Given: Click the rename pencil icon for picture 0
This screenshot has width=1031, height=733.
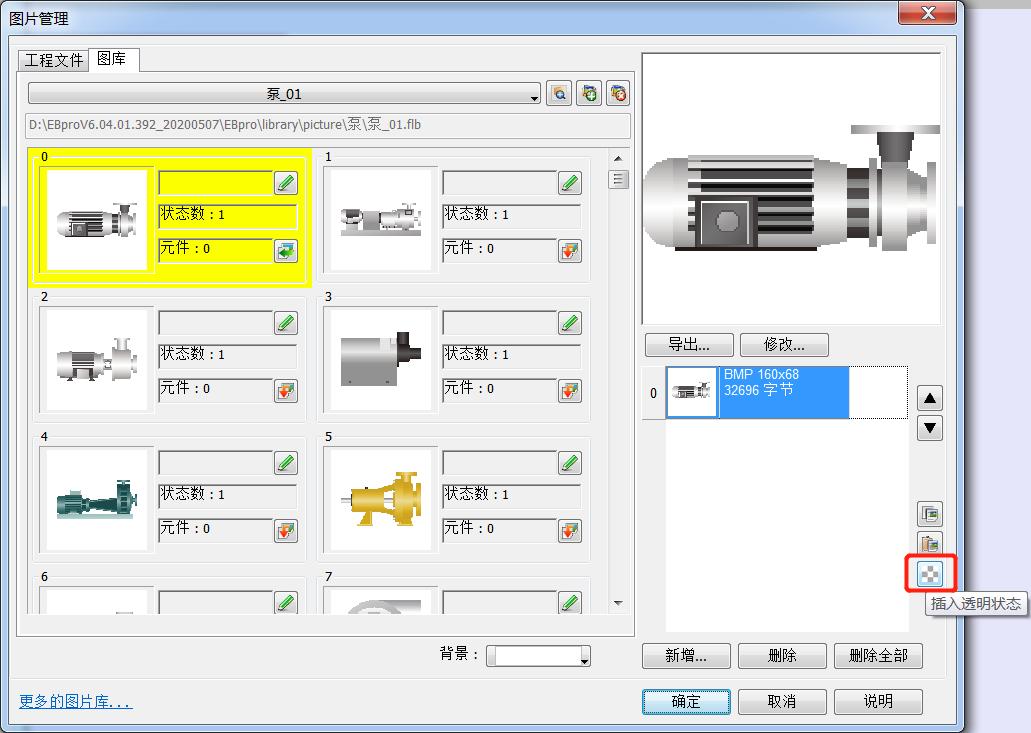Looking at the screenshot, I should pos(286,183).
